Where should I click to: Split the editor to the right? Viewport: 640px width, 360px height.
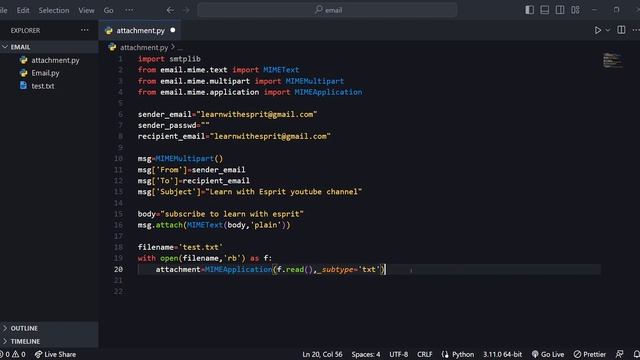point(621,30)
